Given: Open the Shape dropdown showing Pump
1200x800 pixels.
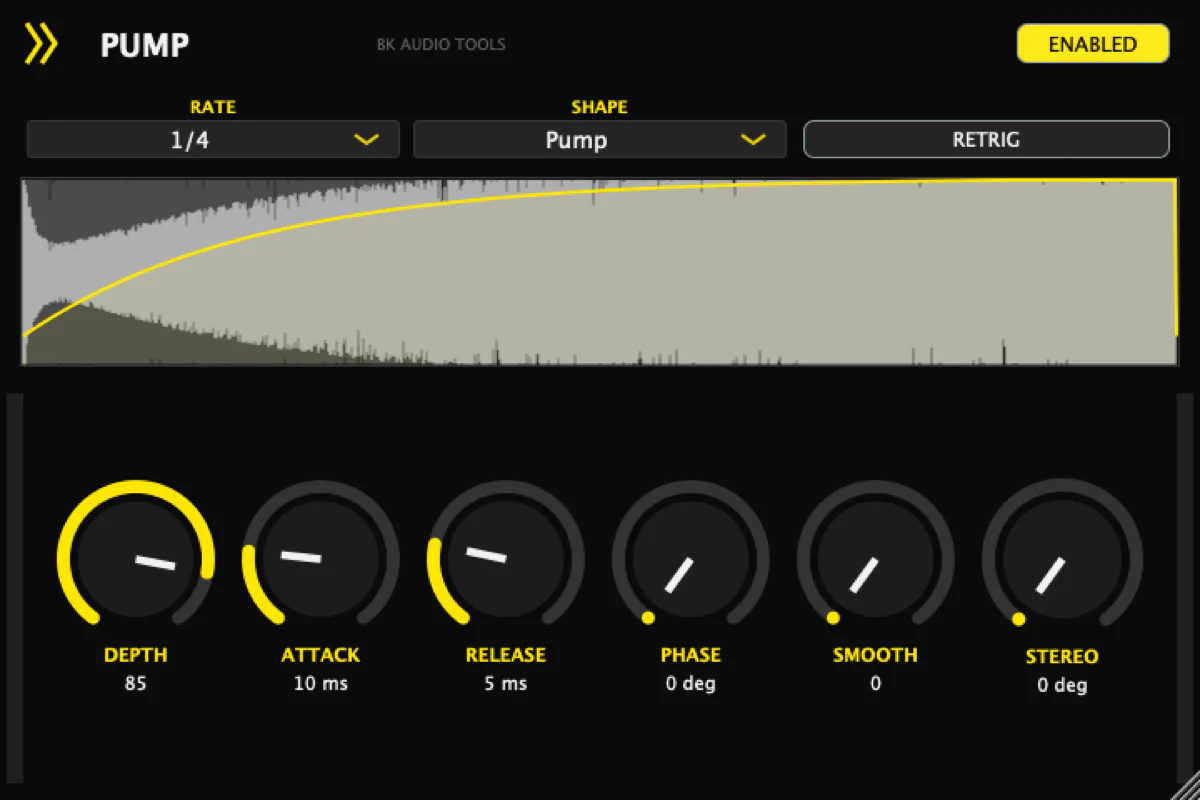Looking at the screenshot, I should pos(600,140).
